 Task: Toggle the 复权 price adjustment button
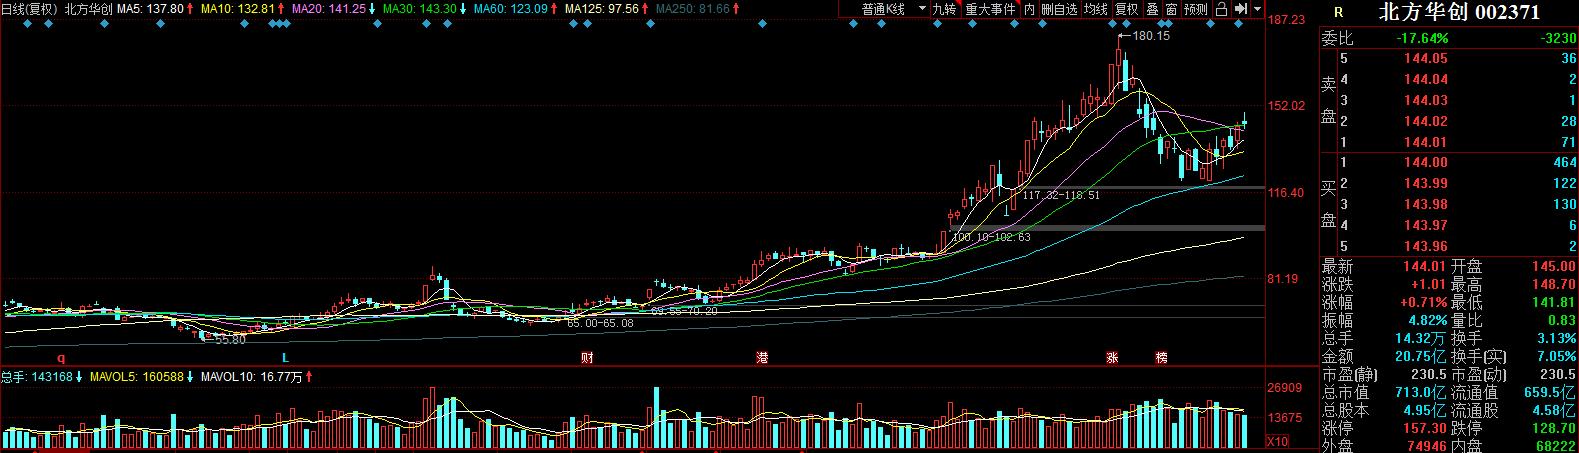1127,9
